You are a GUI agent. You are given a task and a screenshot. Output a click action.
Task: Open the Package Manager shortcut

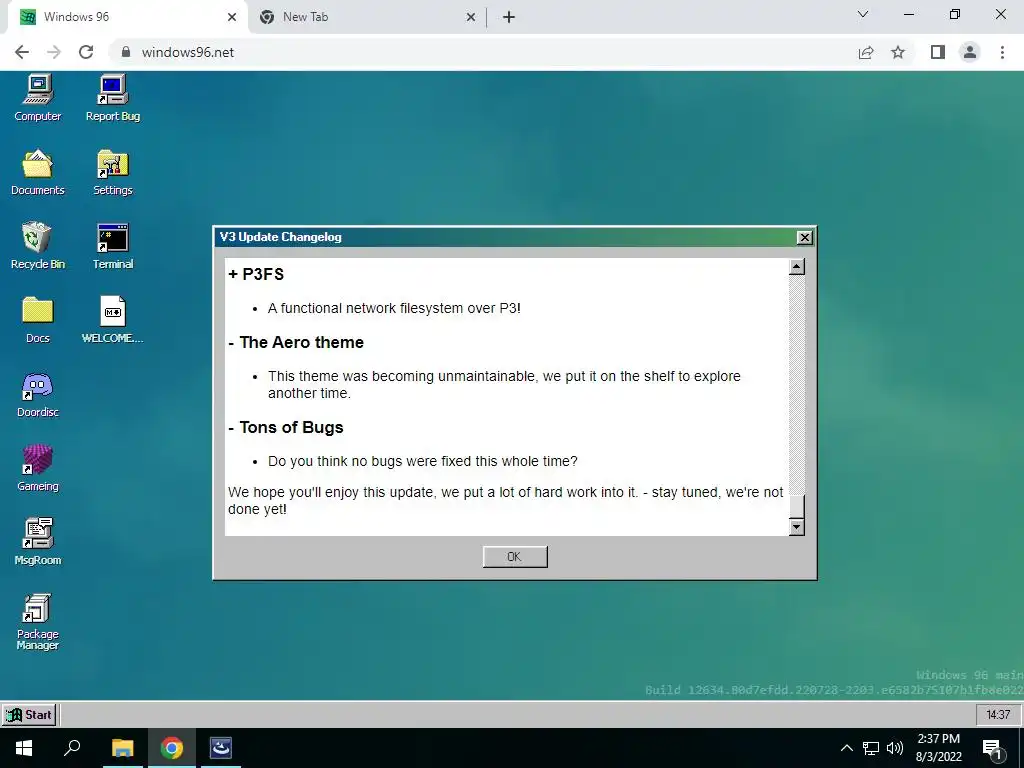37,621
